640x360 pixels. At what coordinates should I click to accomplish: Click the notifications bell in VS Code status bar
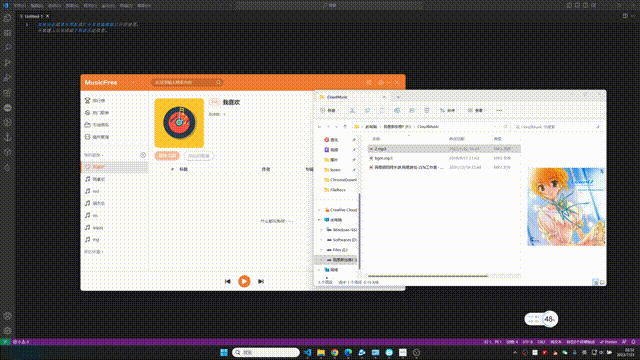point(633,342)
